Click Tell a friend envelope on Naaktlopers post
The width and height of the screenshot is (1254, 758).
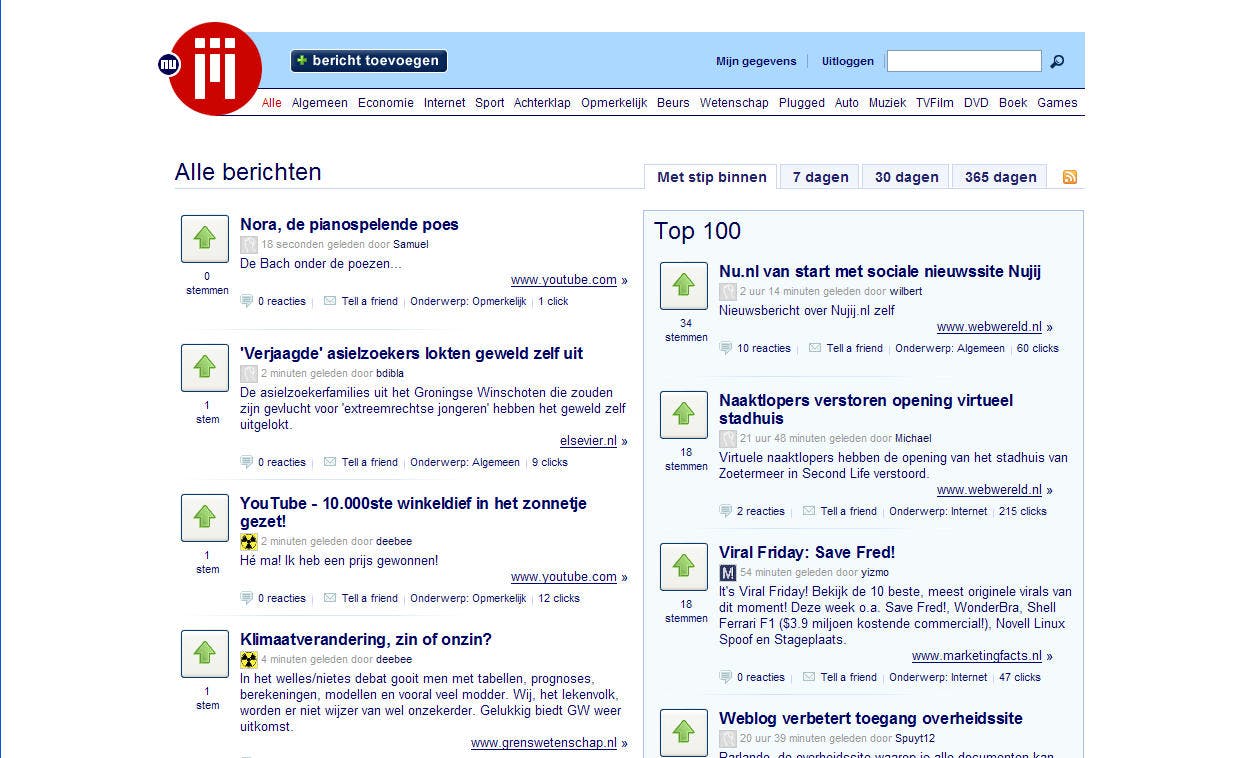pyautogui.click(x=808, y=511)
